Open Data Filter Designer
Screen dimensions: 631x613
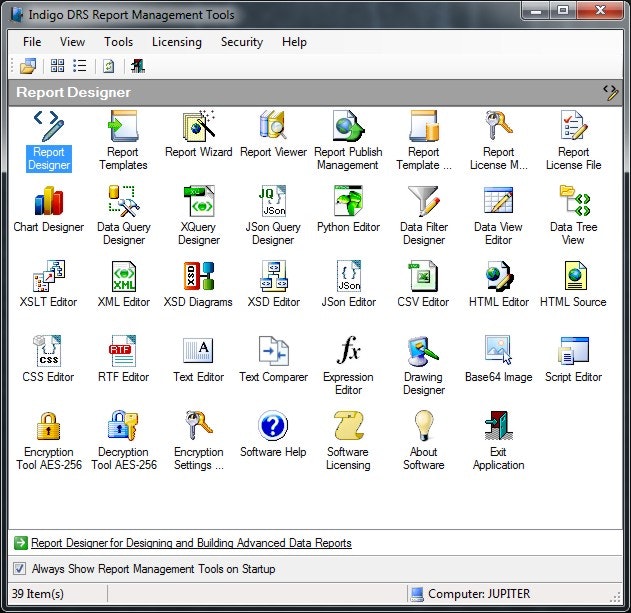[423, 216]
